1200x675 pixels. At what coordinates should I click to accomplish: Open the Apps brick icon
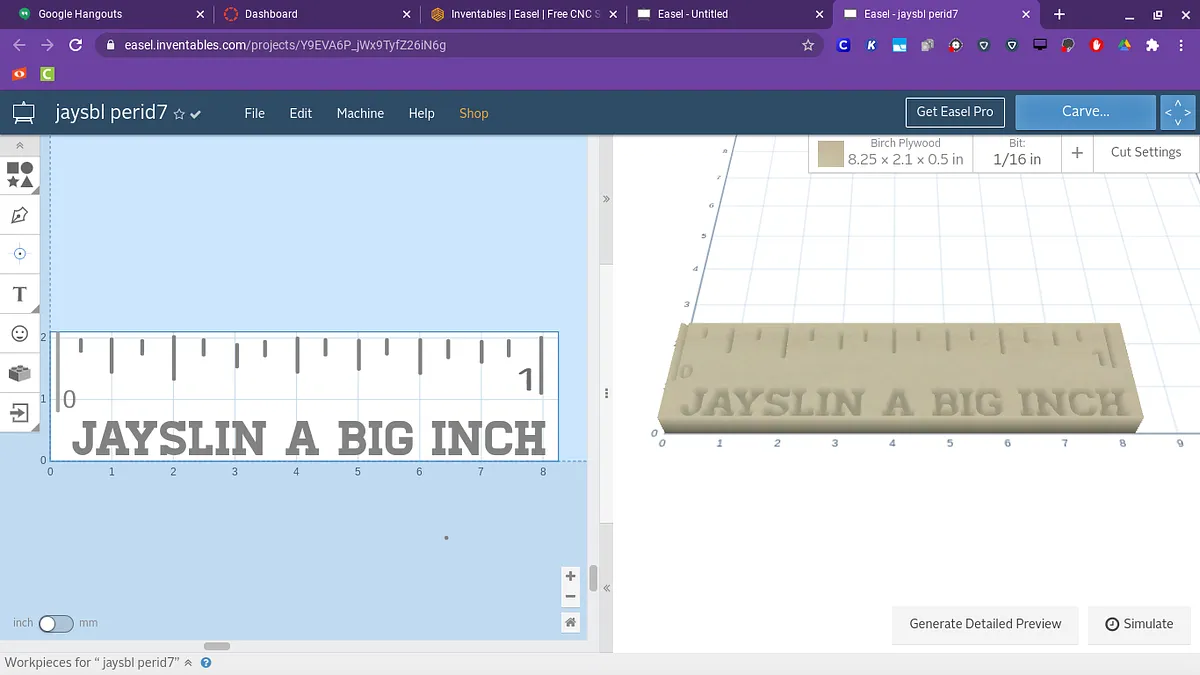pos(19,373)
